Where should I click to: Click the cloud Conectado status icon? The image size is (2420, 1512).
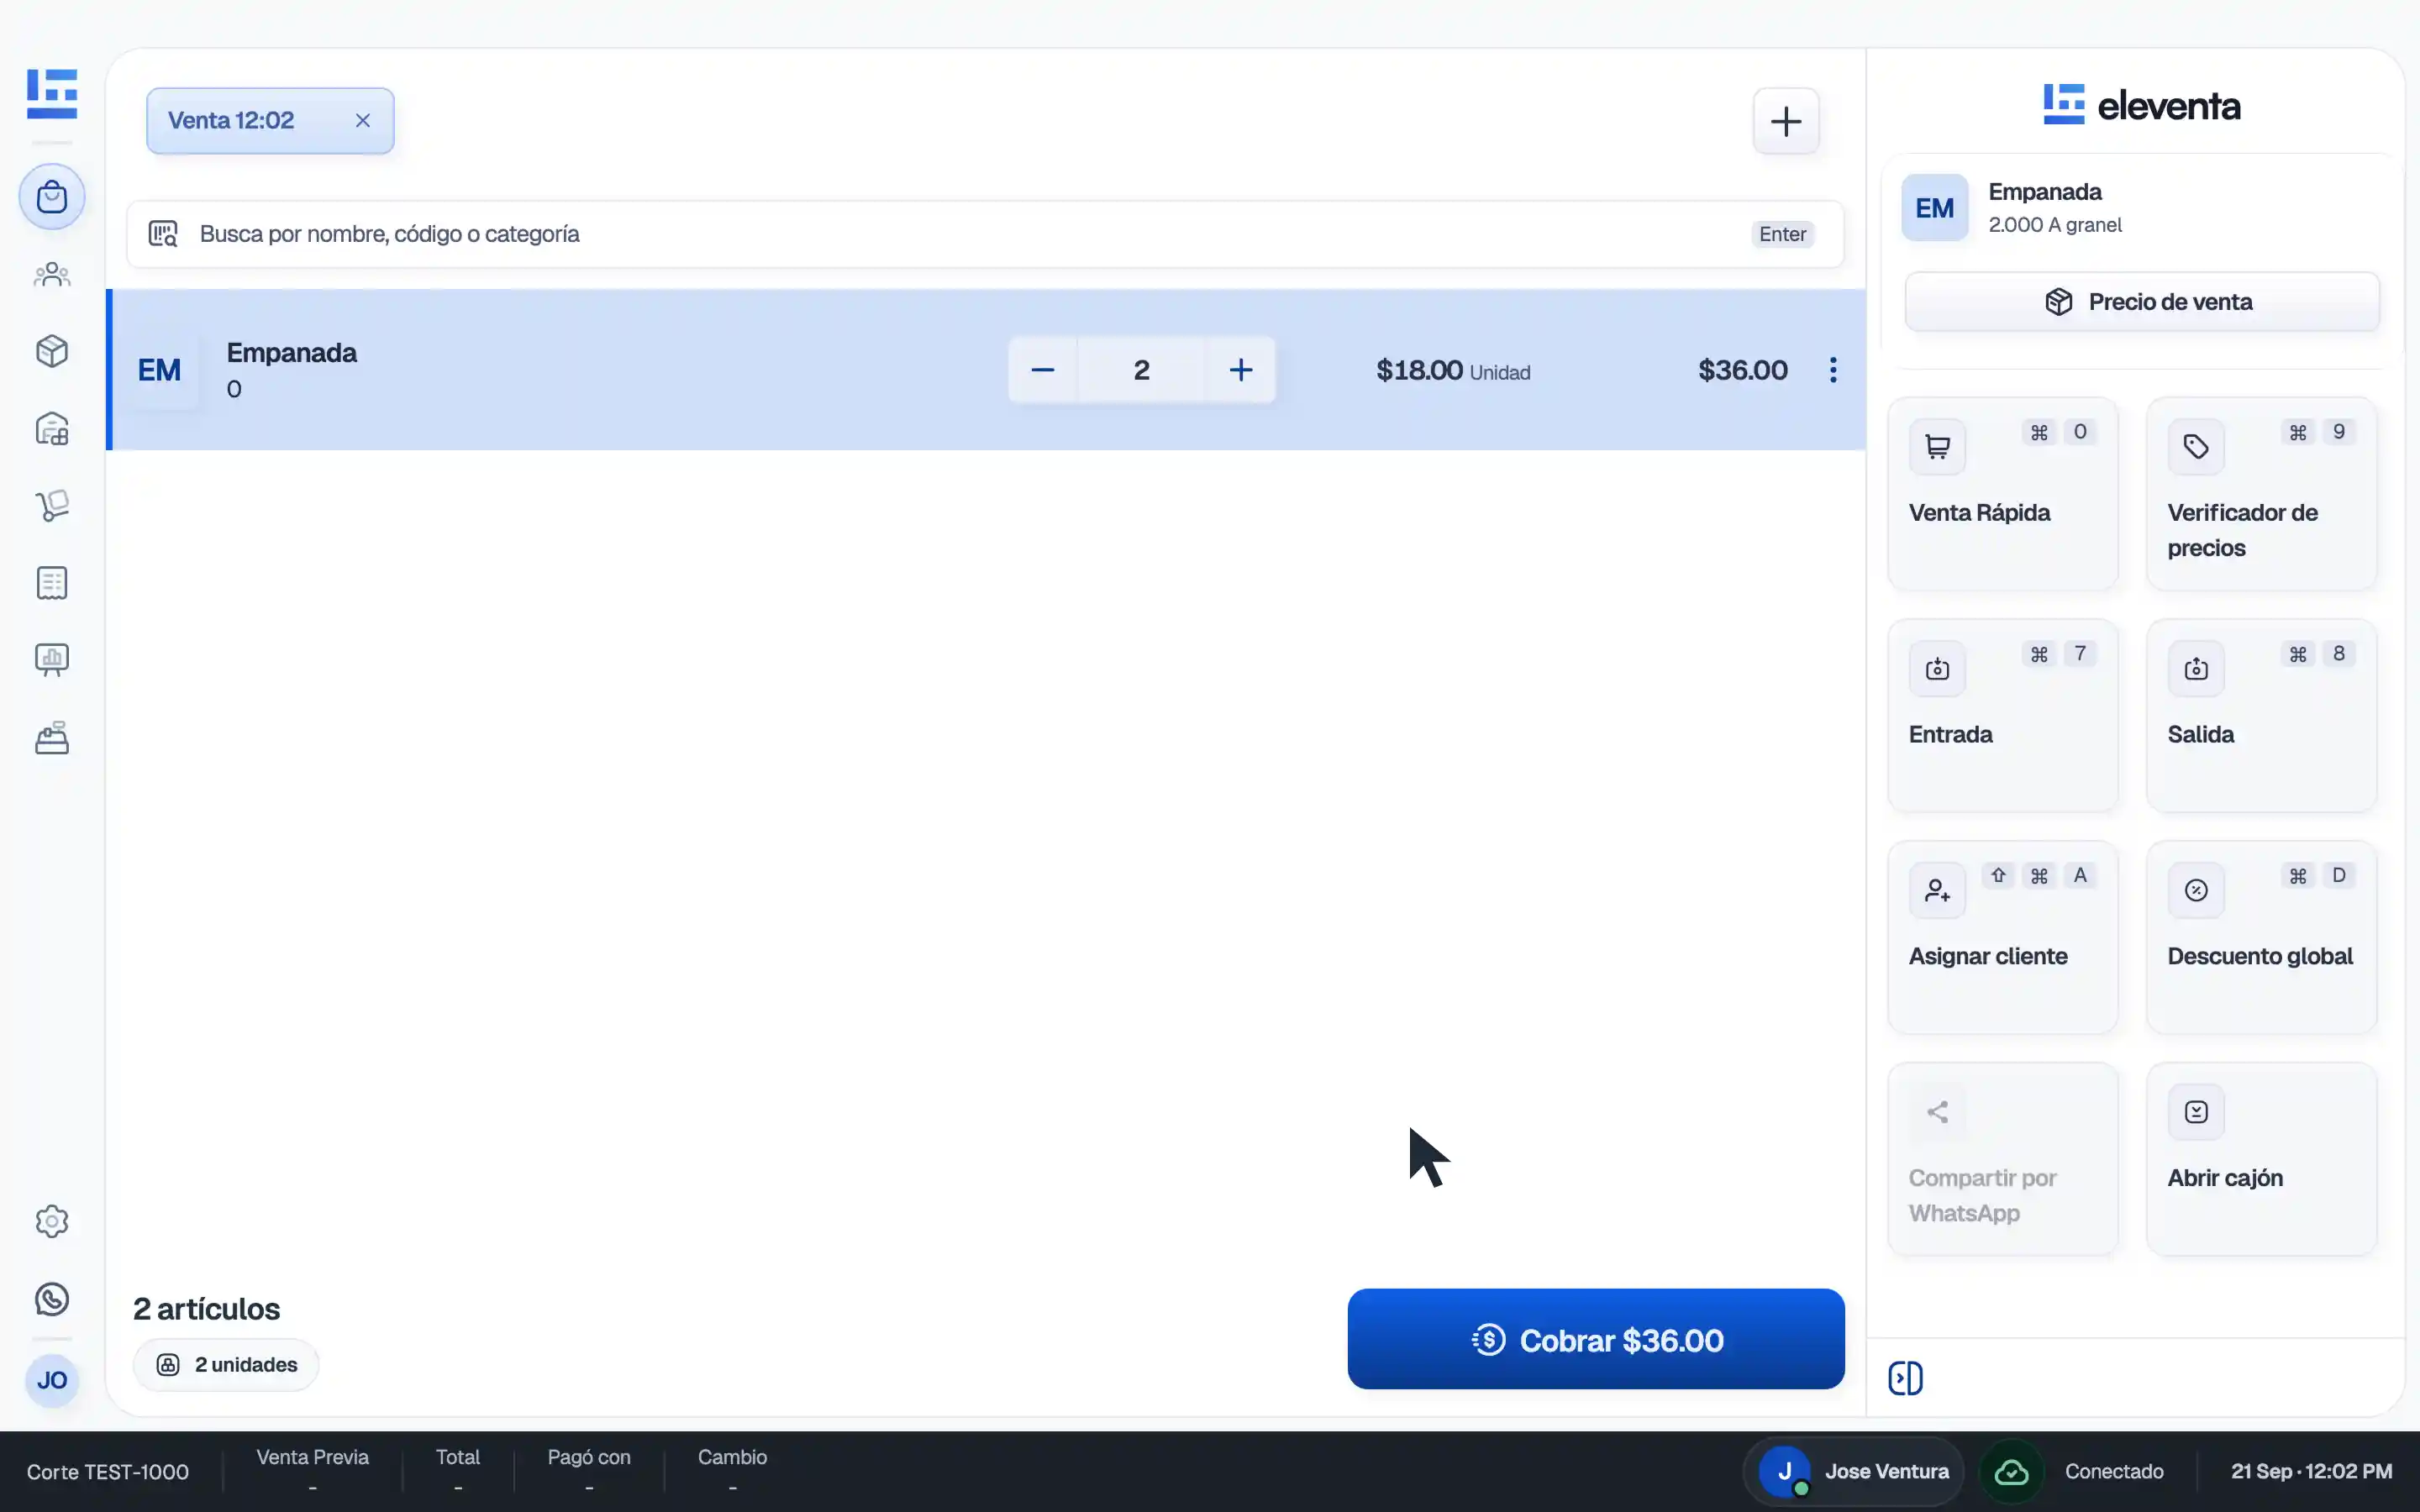pyautogui.click(x=2011, y=1472)
